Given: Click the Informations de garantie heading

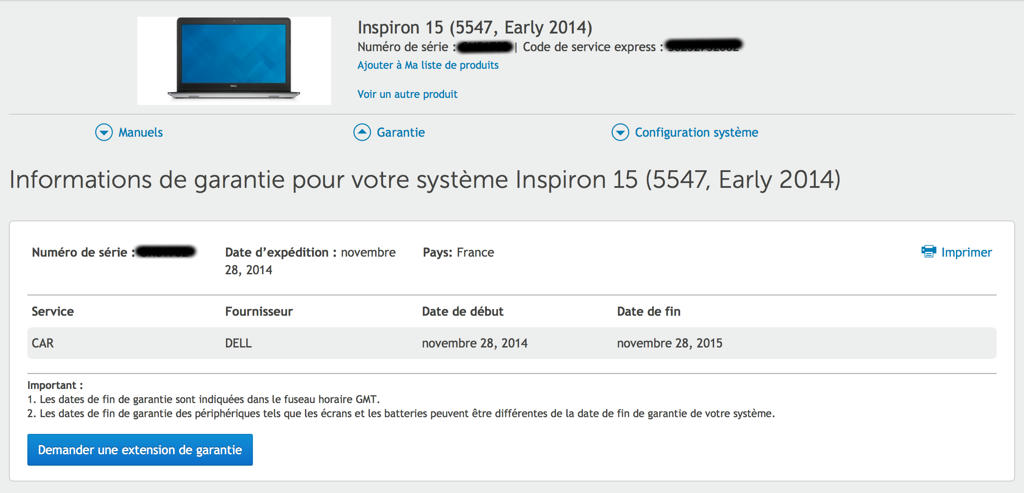Looking at the screenshot, I should [424, 180].
